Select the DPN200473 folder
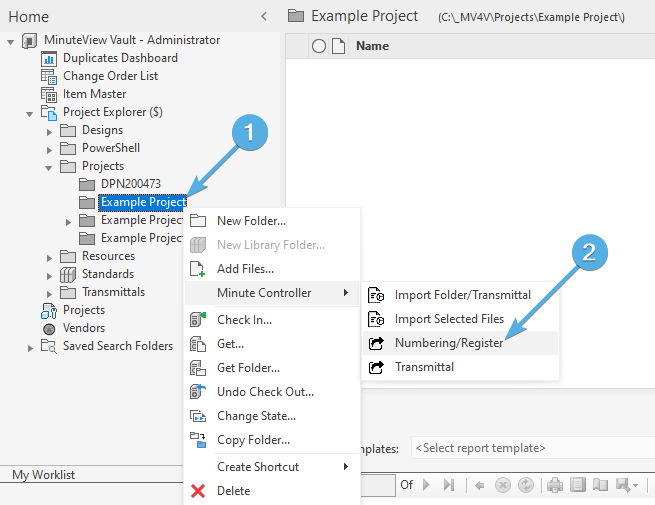 point(130,184)
